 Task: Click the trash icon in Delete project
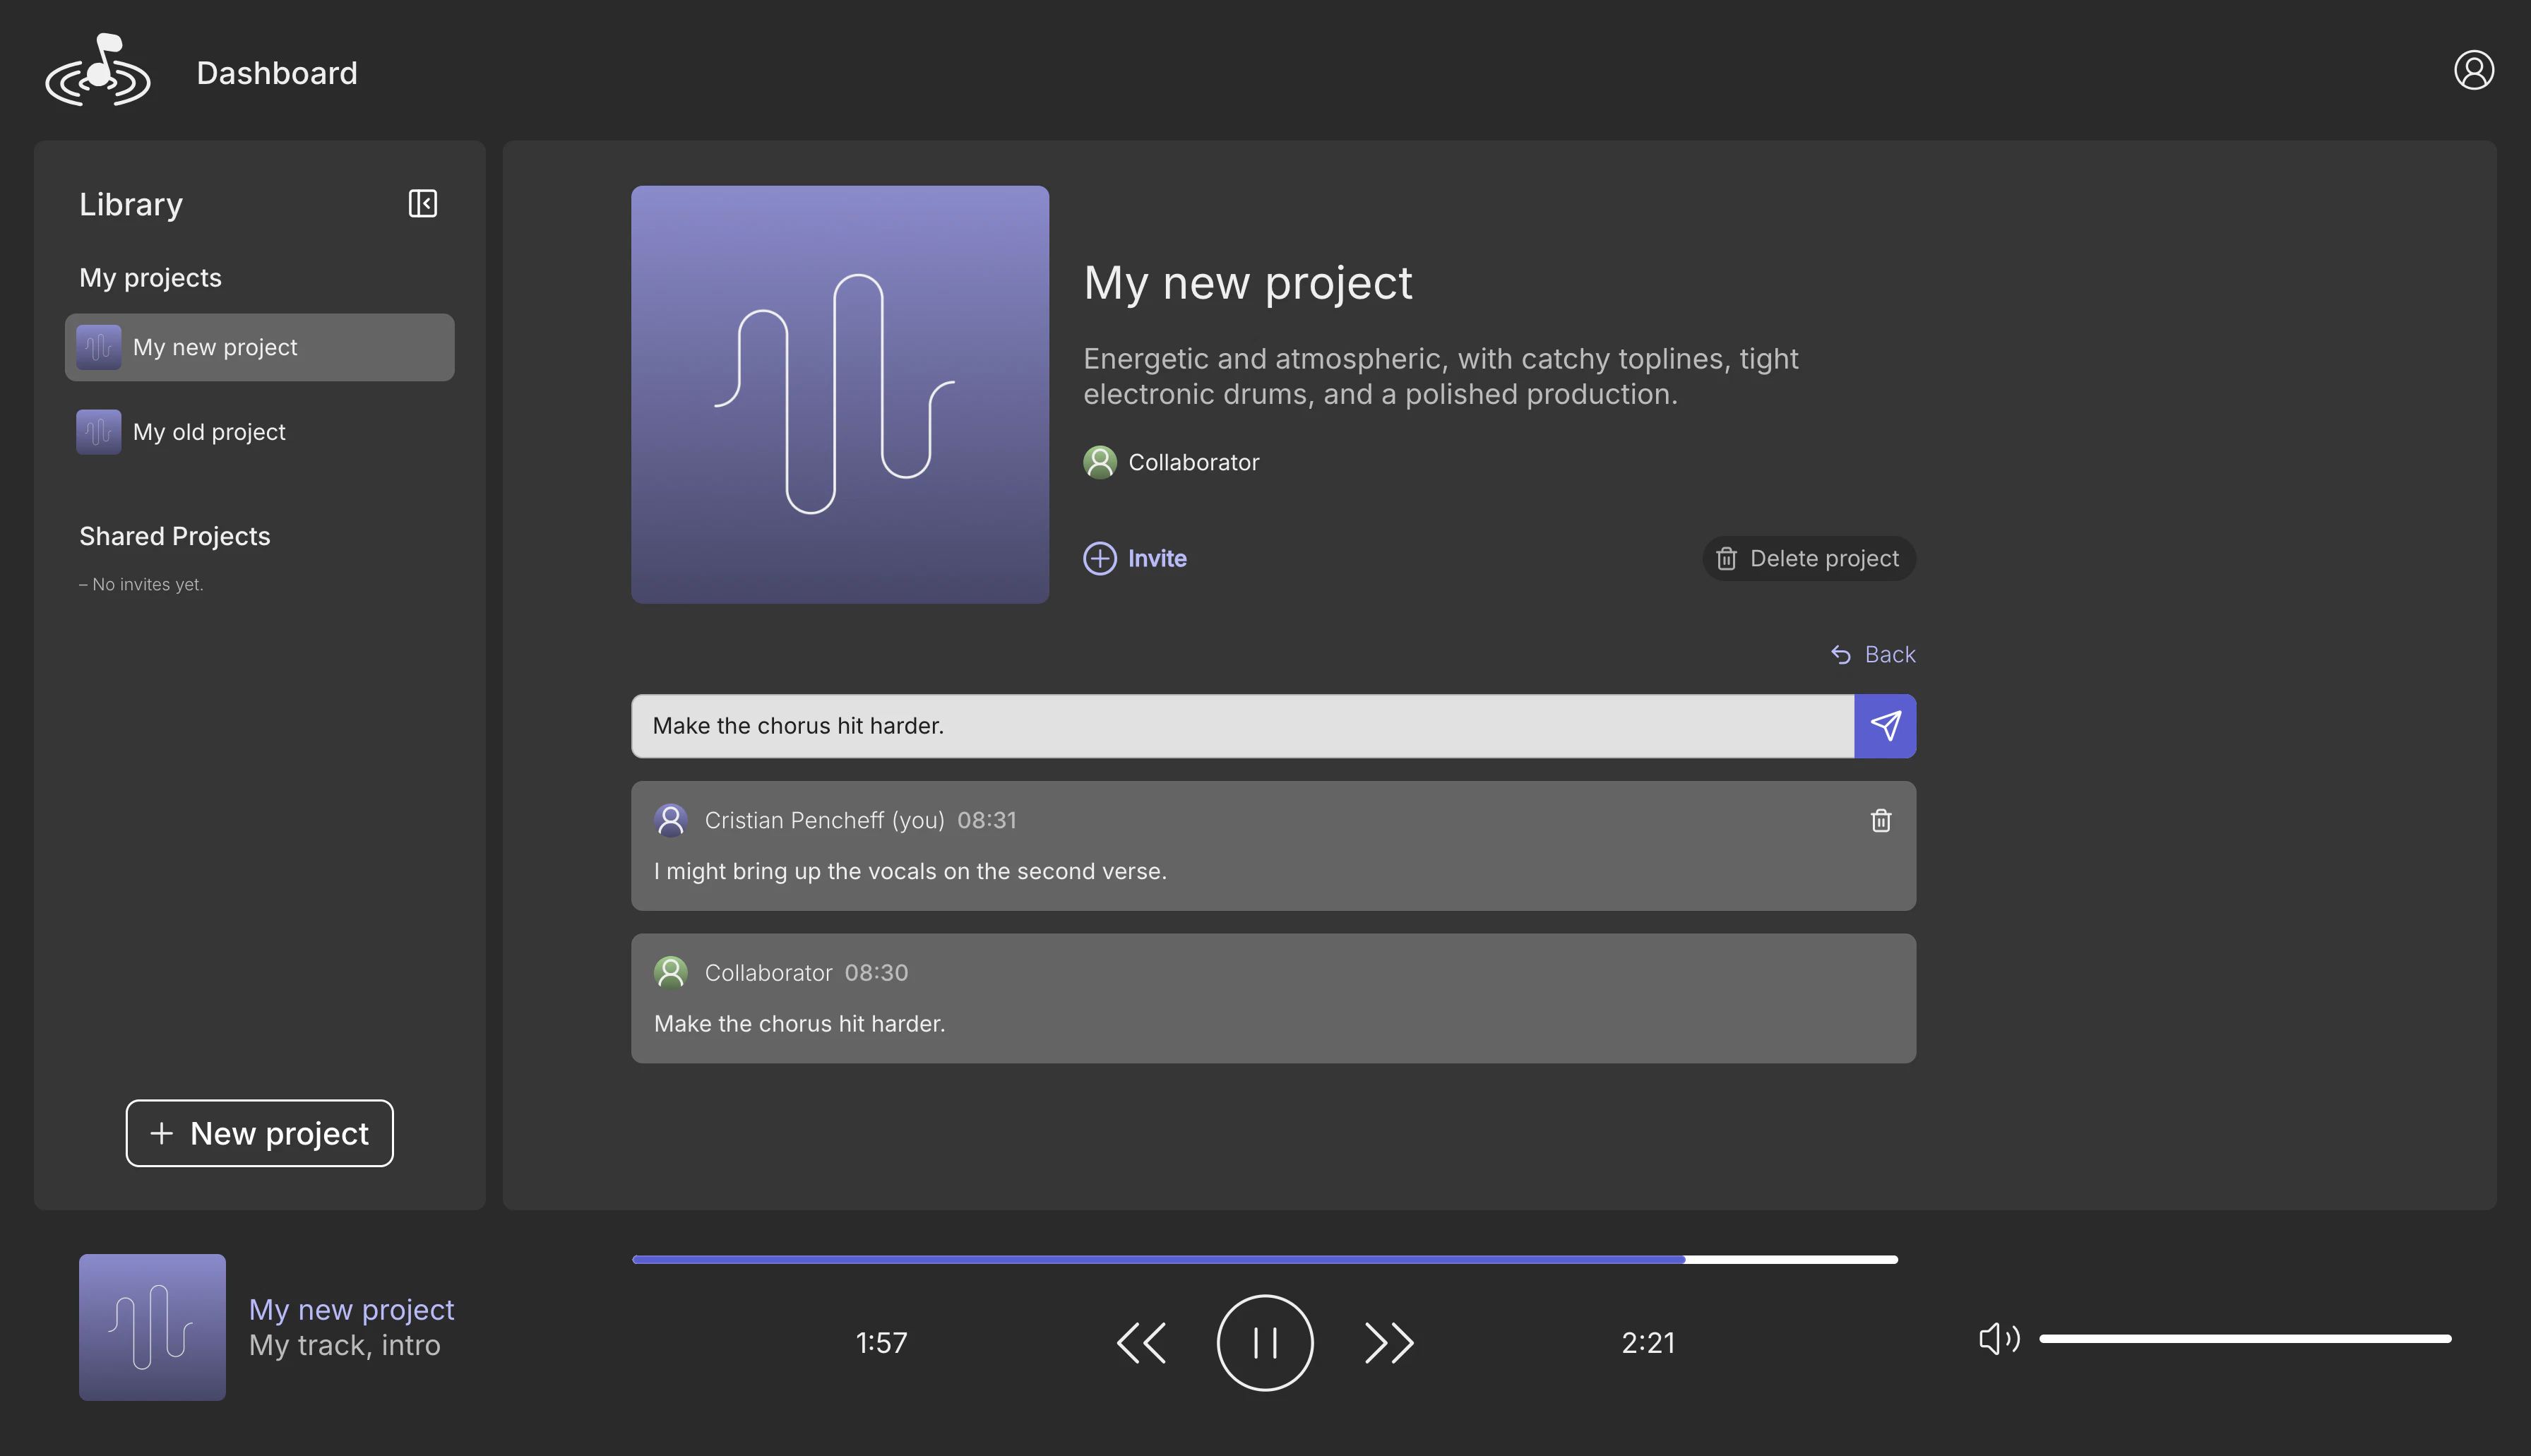point(1726,558)
